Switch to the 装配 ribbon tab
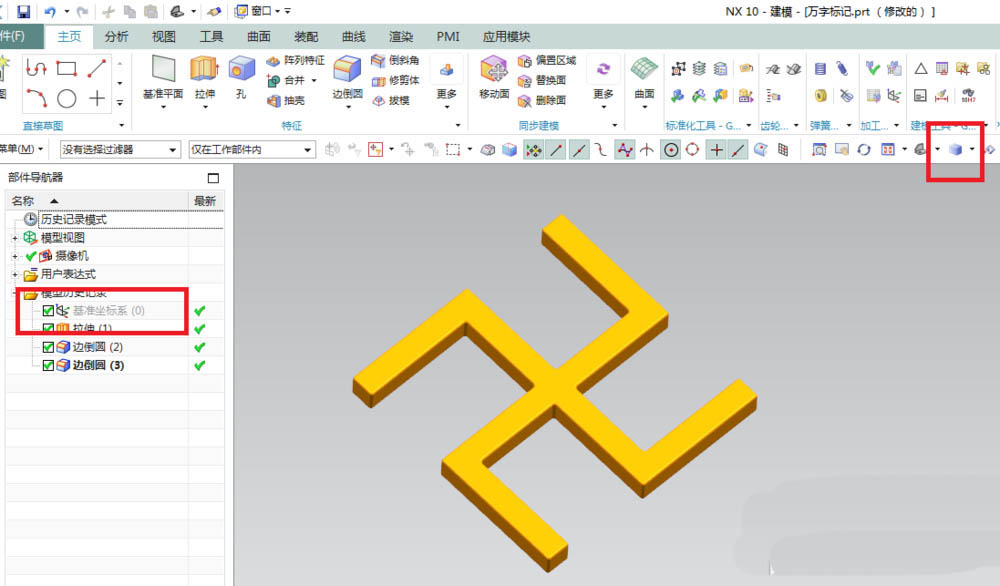The height and width of the screenshot is (586, 1000). tap(306, 37)
